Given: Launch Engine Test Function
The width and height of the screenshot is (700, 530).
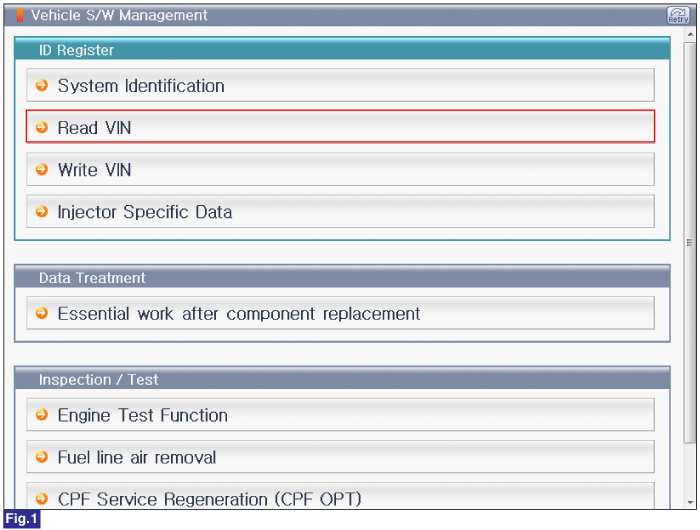Looking at the screenshot, I should click(x=340, y=415).
